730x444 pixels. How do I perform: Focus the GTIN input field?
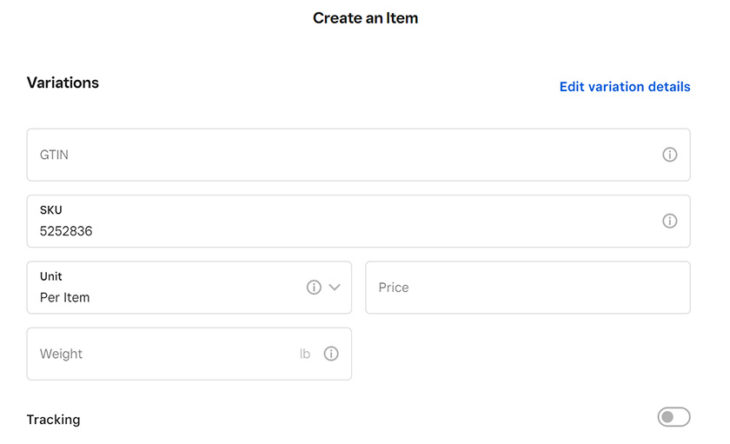click(x=340, y=155)
